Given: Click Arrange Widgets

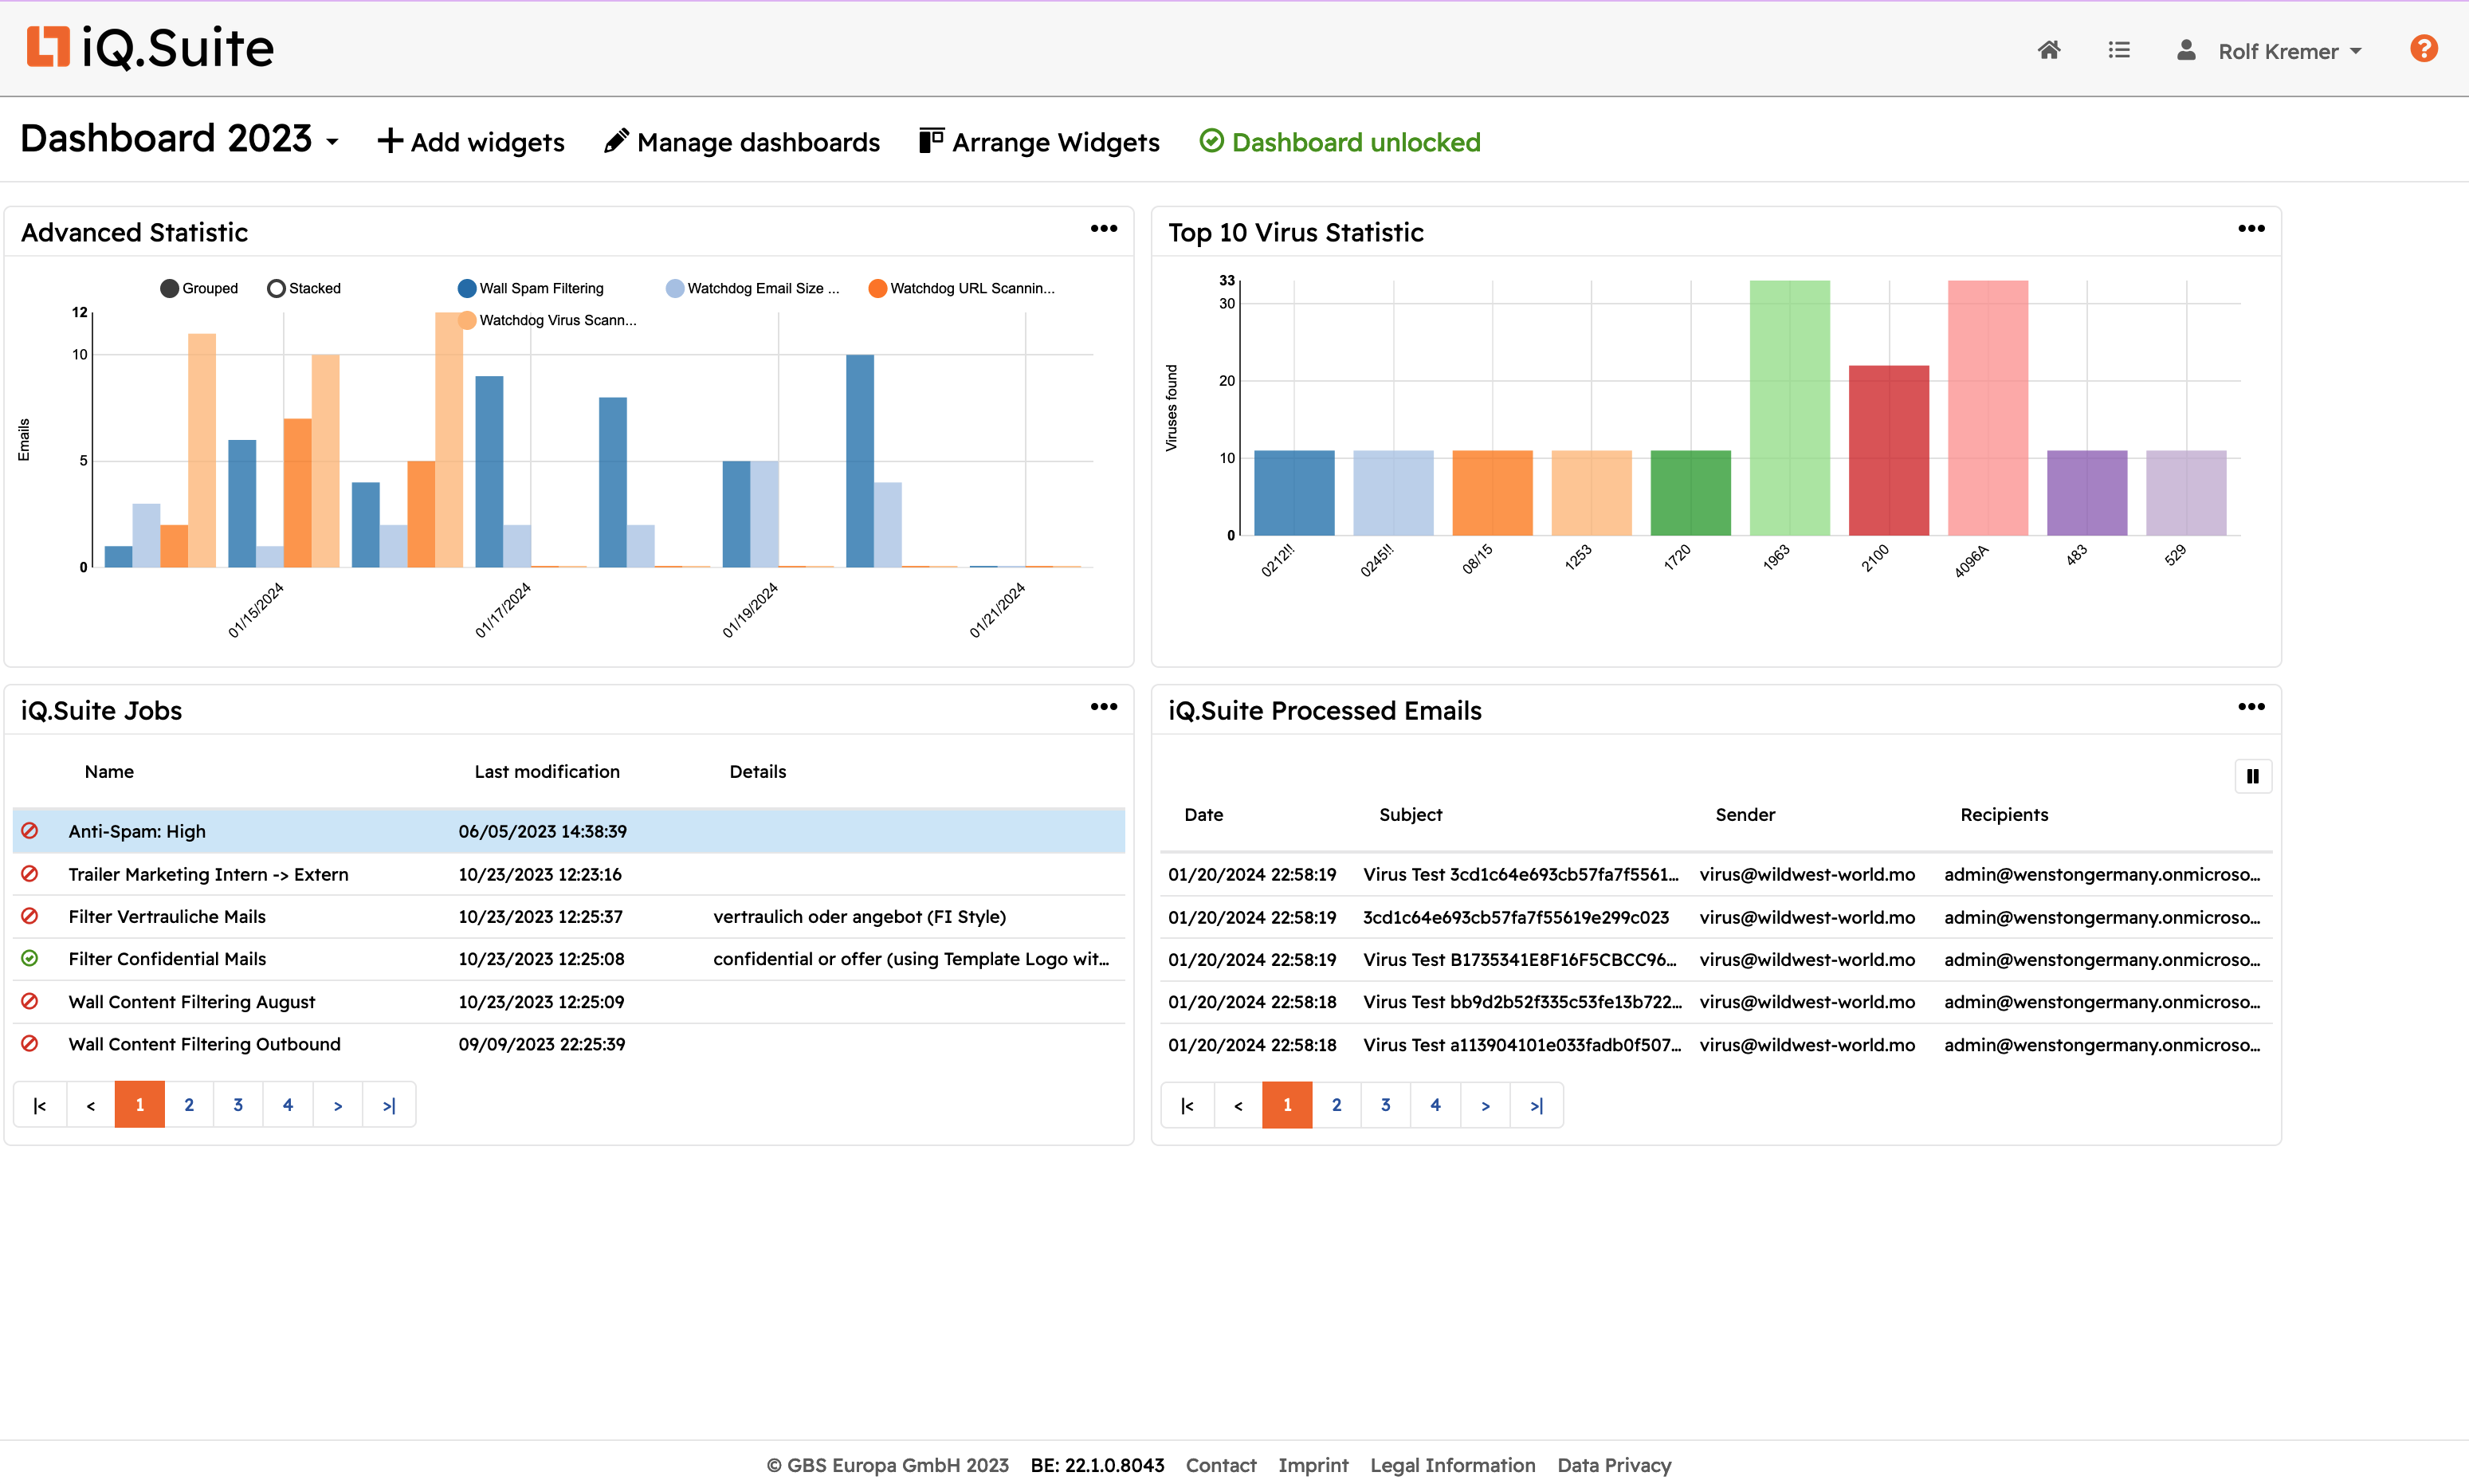Looking at the screenshot, I should (x=1040, y=142).
